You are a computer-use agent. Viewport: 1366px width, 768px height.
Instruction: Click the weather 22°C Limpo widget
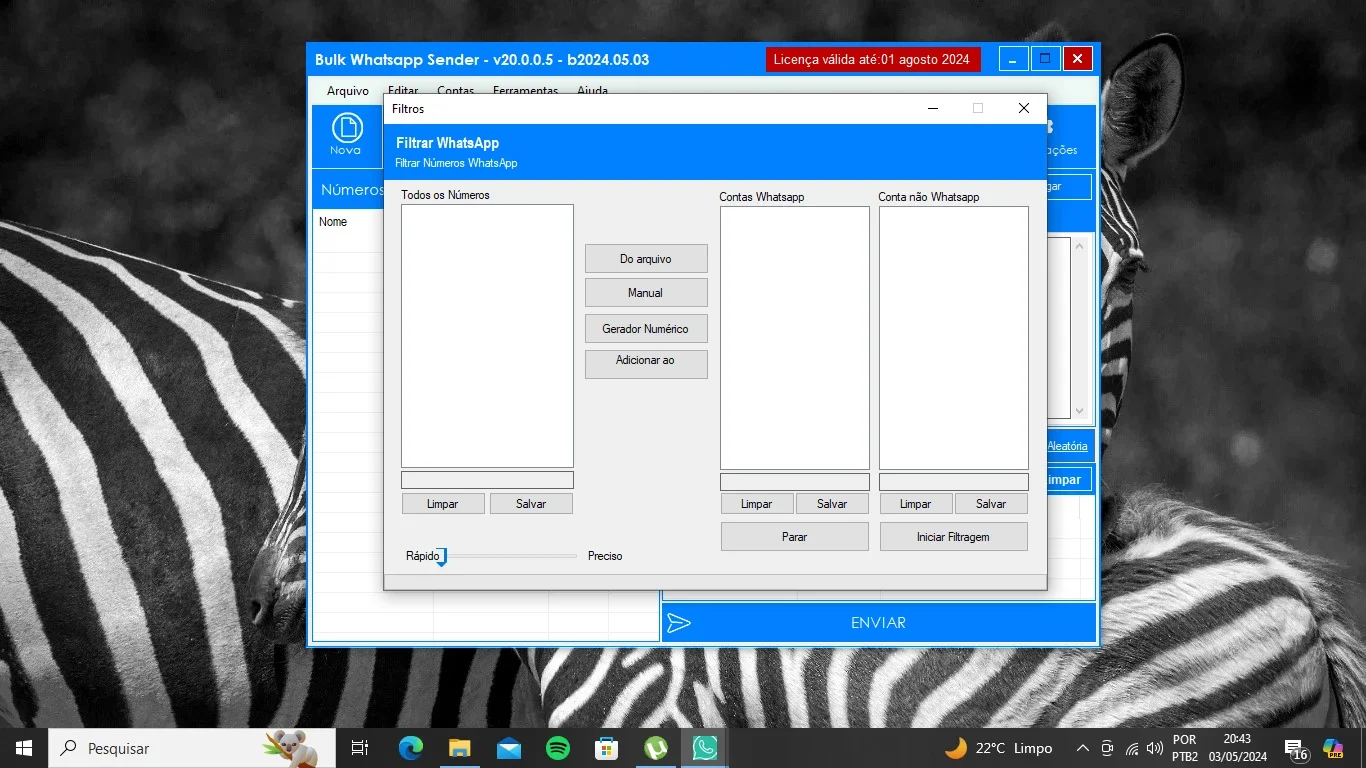click(x=999, y=748)
